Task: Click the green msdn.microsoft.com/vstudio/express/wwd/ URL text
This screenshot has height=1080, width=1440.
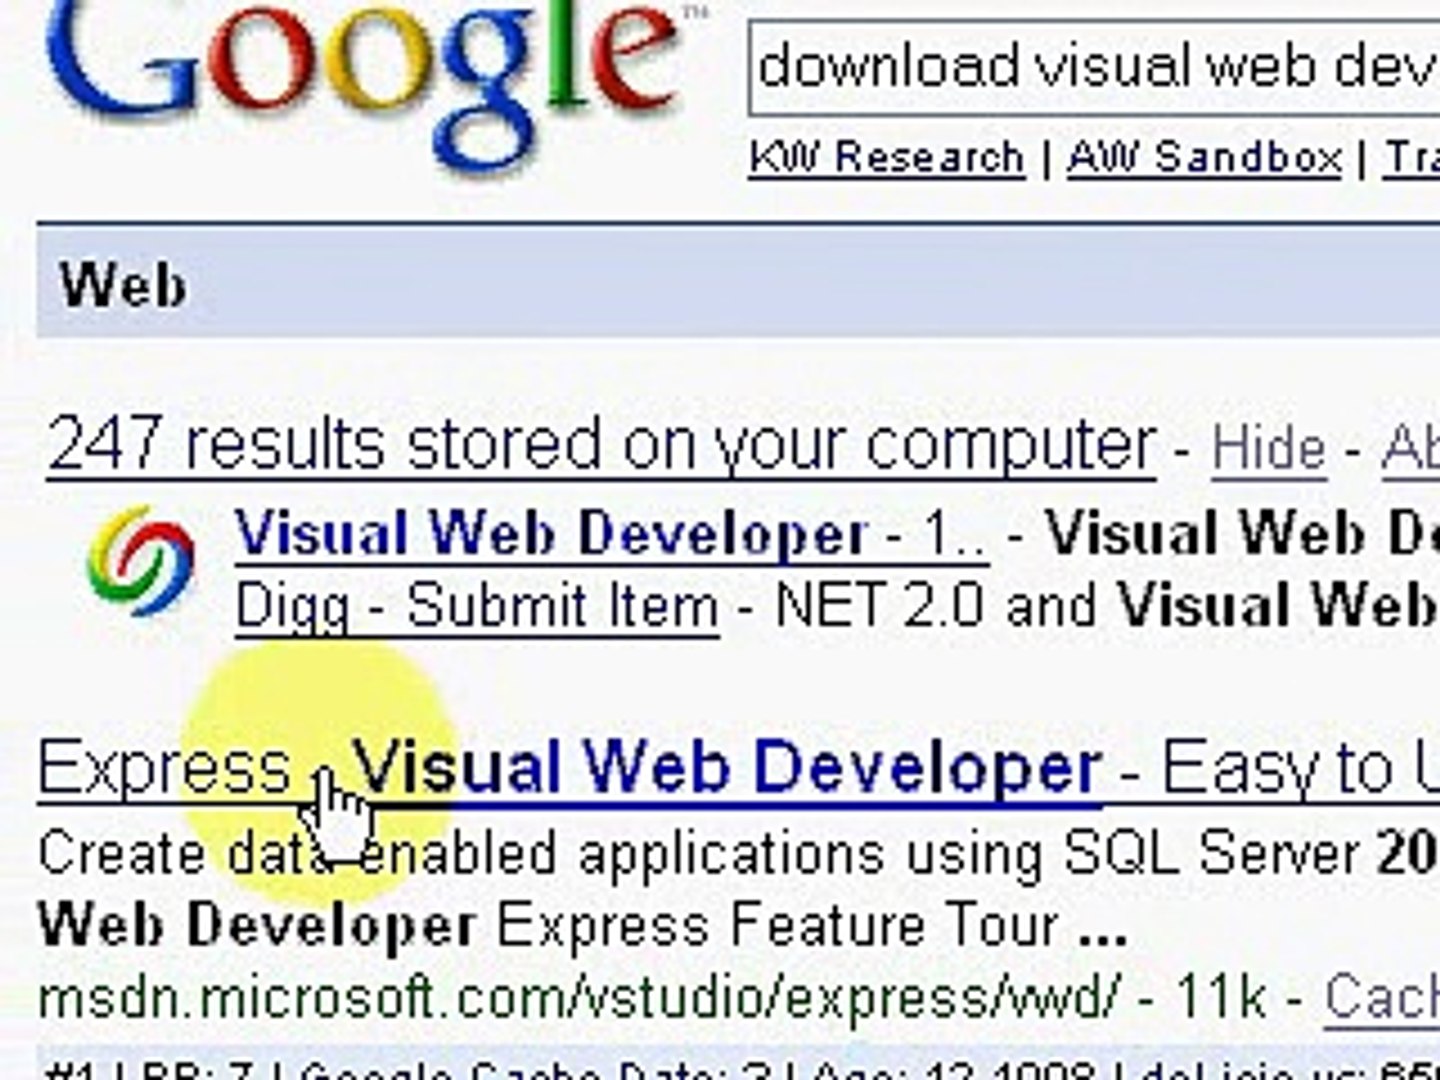Action: (578, 997)
